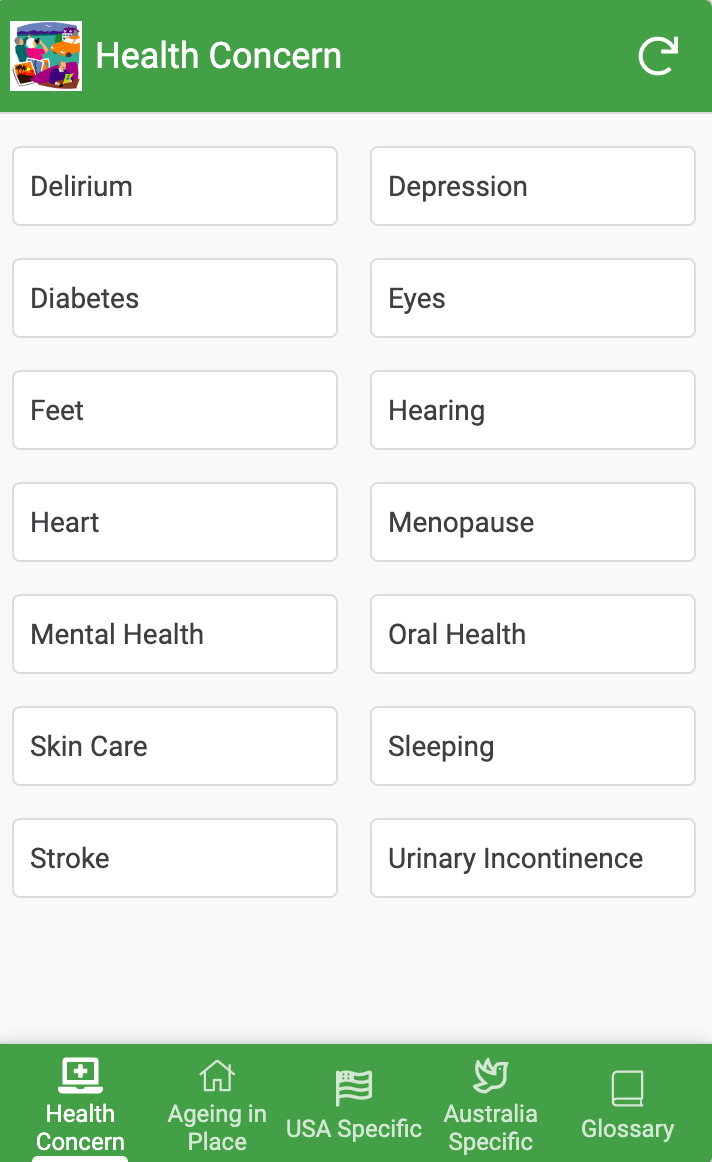Go to Mental Health topic
712x1162 pixels.
pyautogui.click(x=175, y=634)
